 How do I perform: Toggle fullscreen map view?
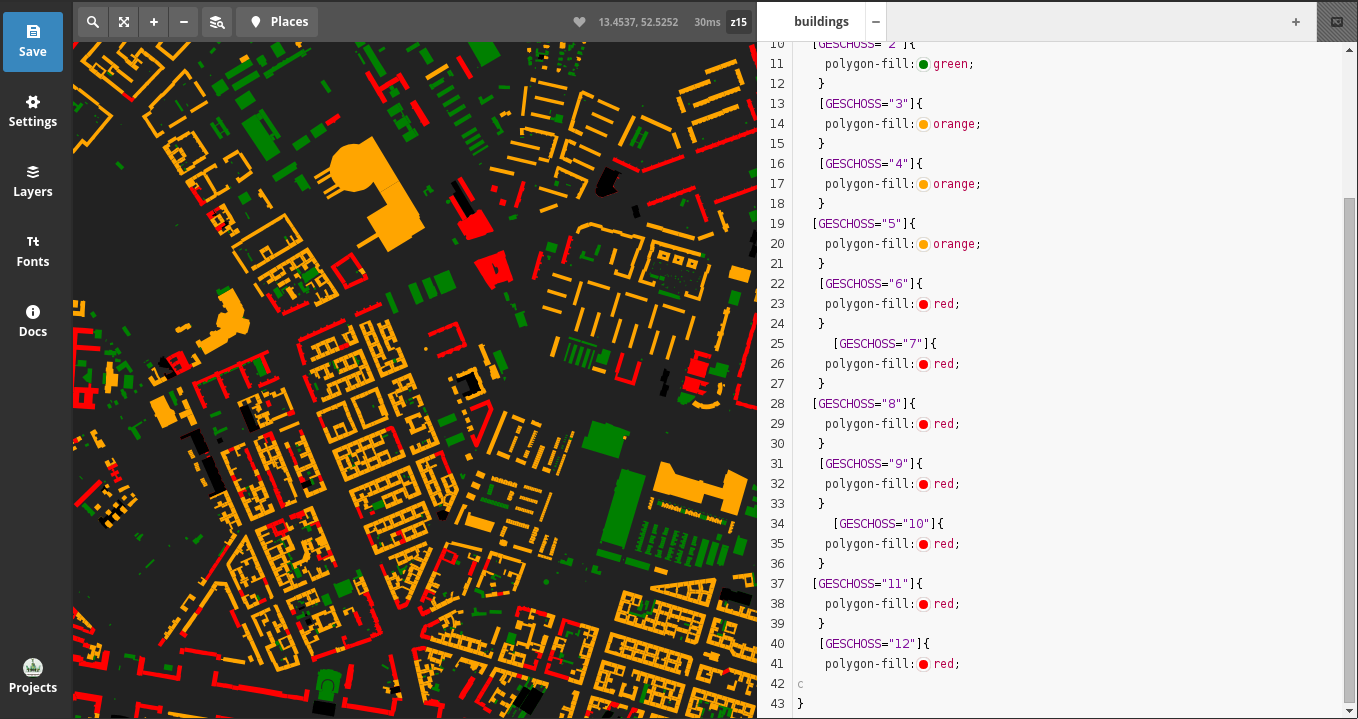pyautogui.click(x=123, y=22)
